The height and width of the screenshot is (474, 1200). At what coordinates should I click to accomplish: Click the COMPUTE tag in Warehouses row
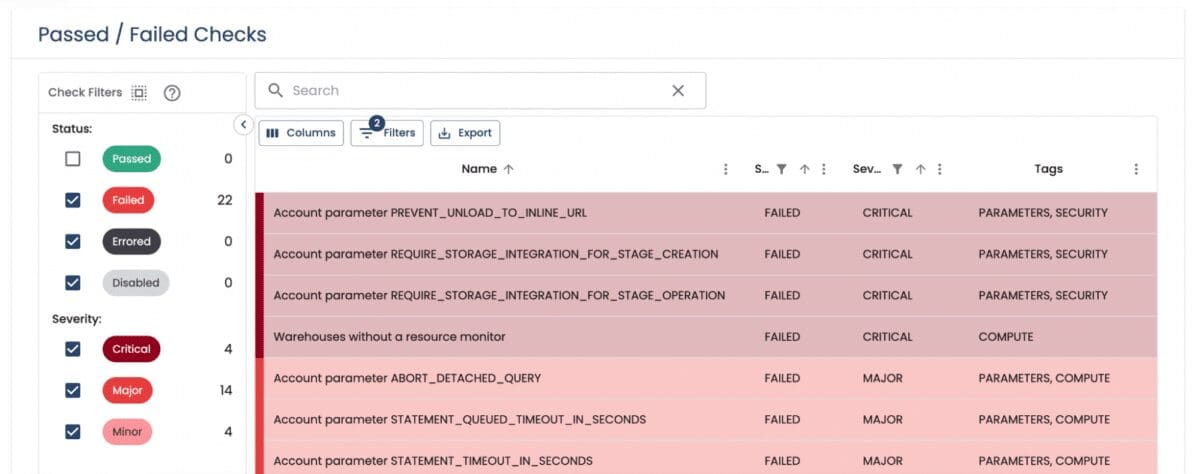pos(1006,337)
